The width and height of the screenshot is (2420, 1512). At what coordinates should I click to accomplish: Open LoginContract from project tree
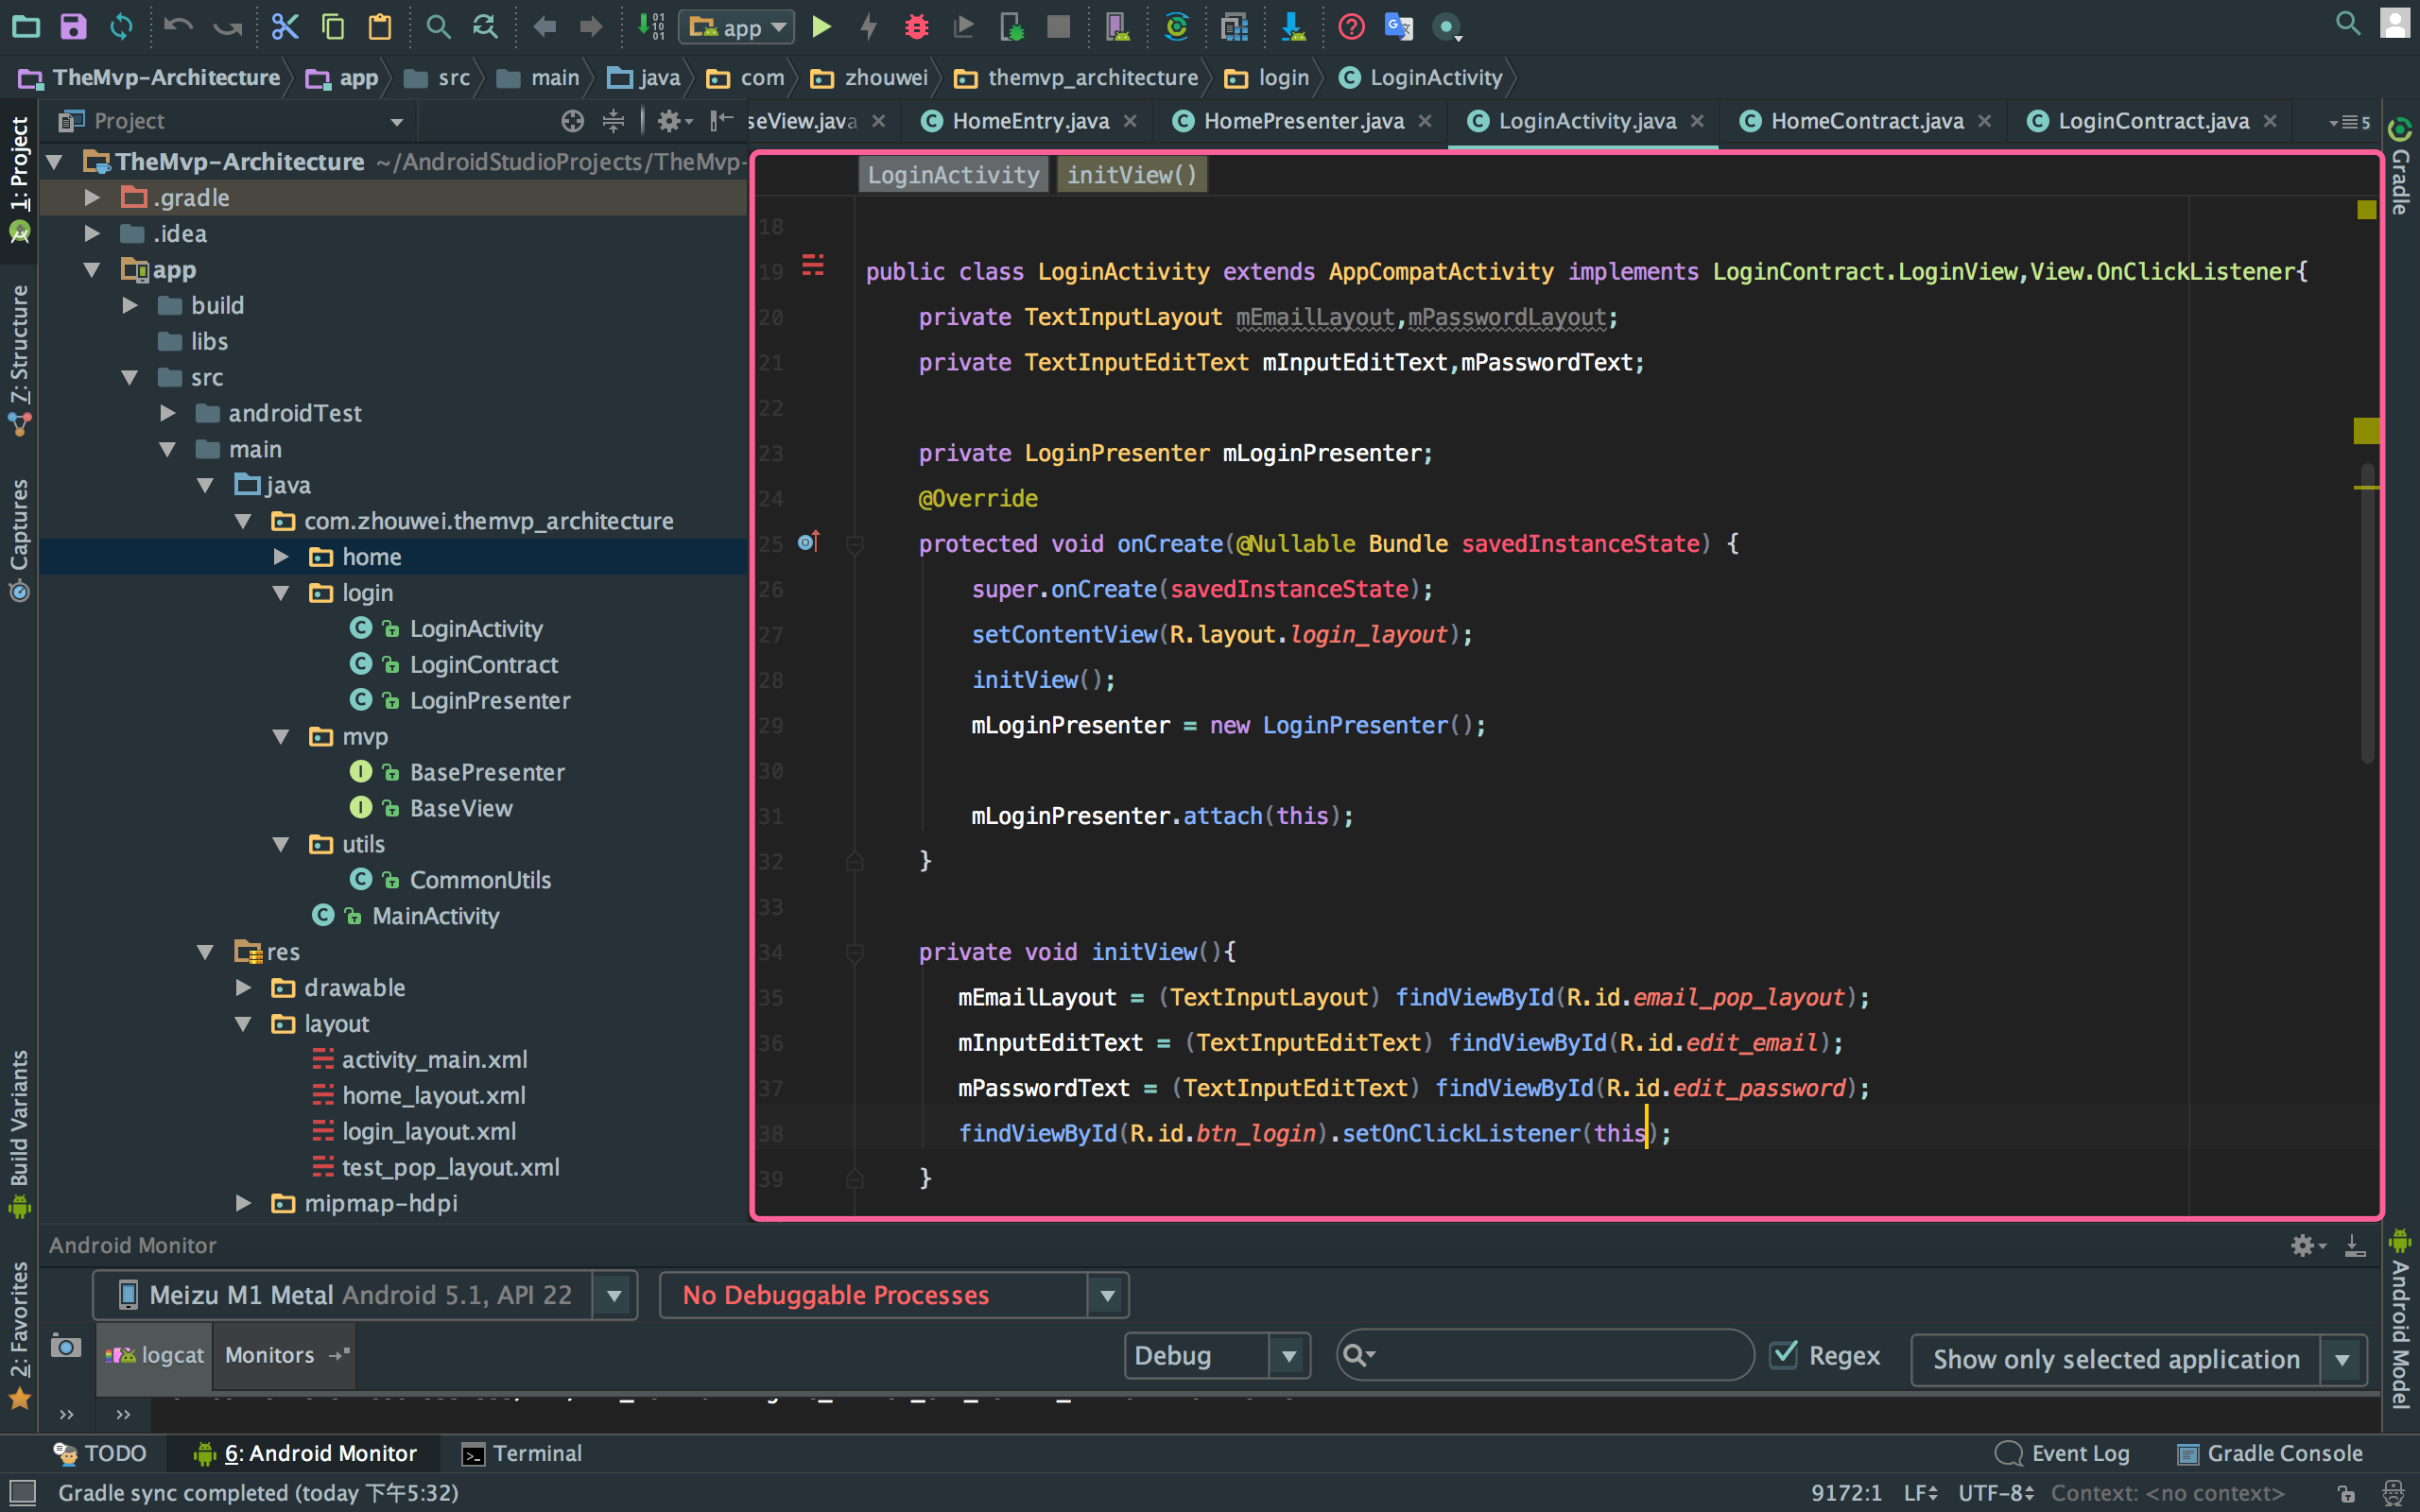click(x=484, y=663)
